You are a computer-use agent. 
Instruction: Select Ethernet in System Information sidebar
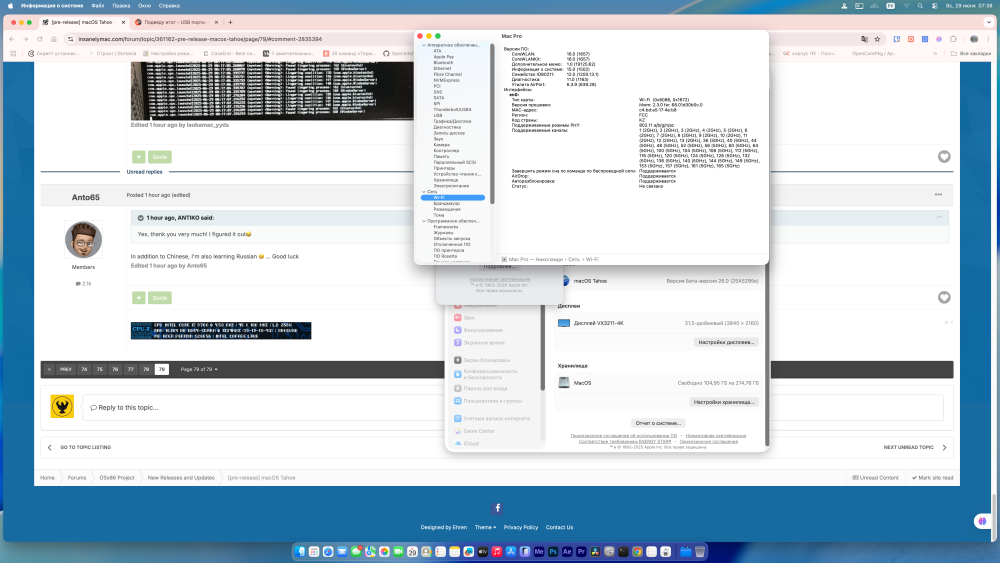442,68
